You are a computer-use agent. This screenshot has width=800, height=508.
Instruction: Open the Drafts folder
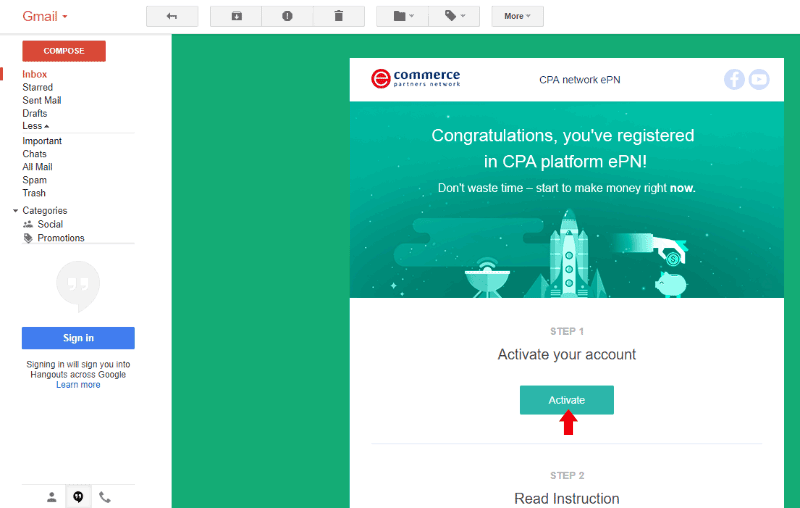tap(35, 113)
